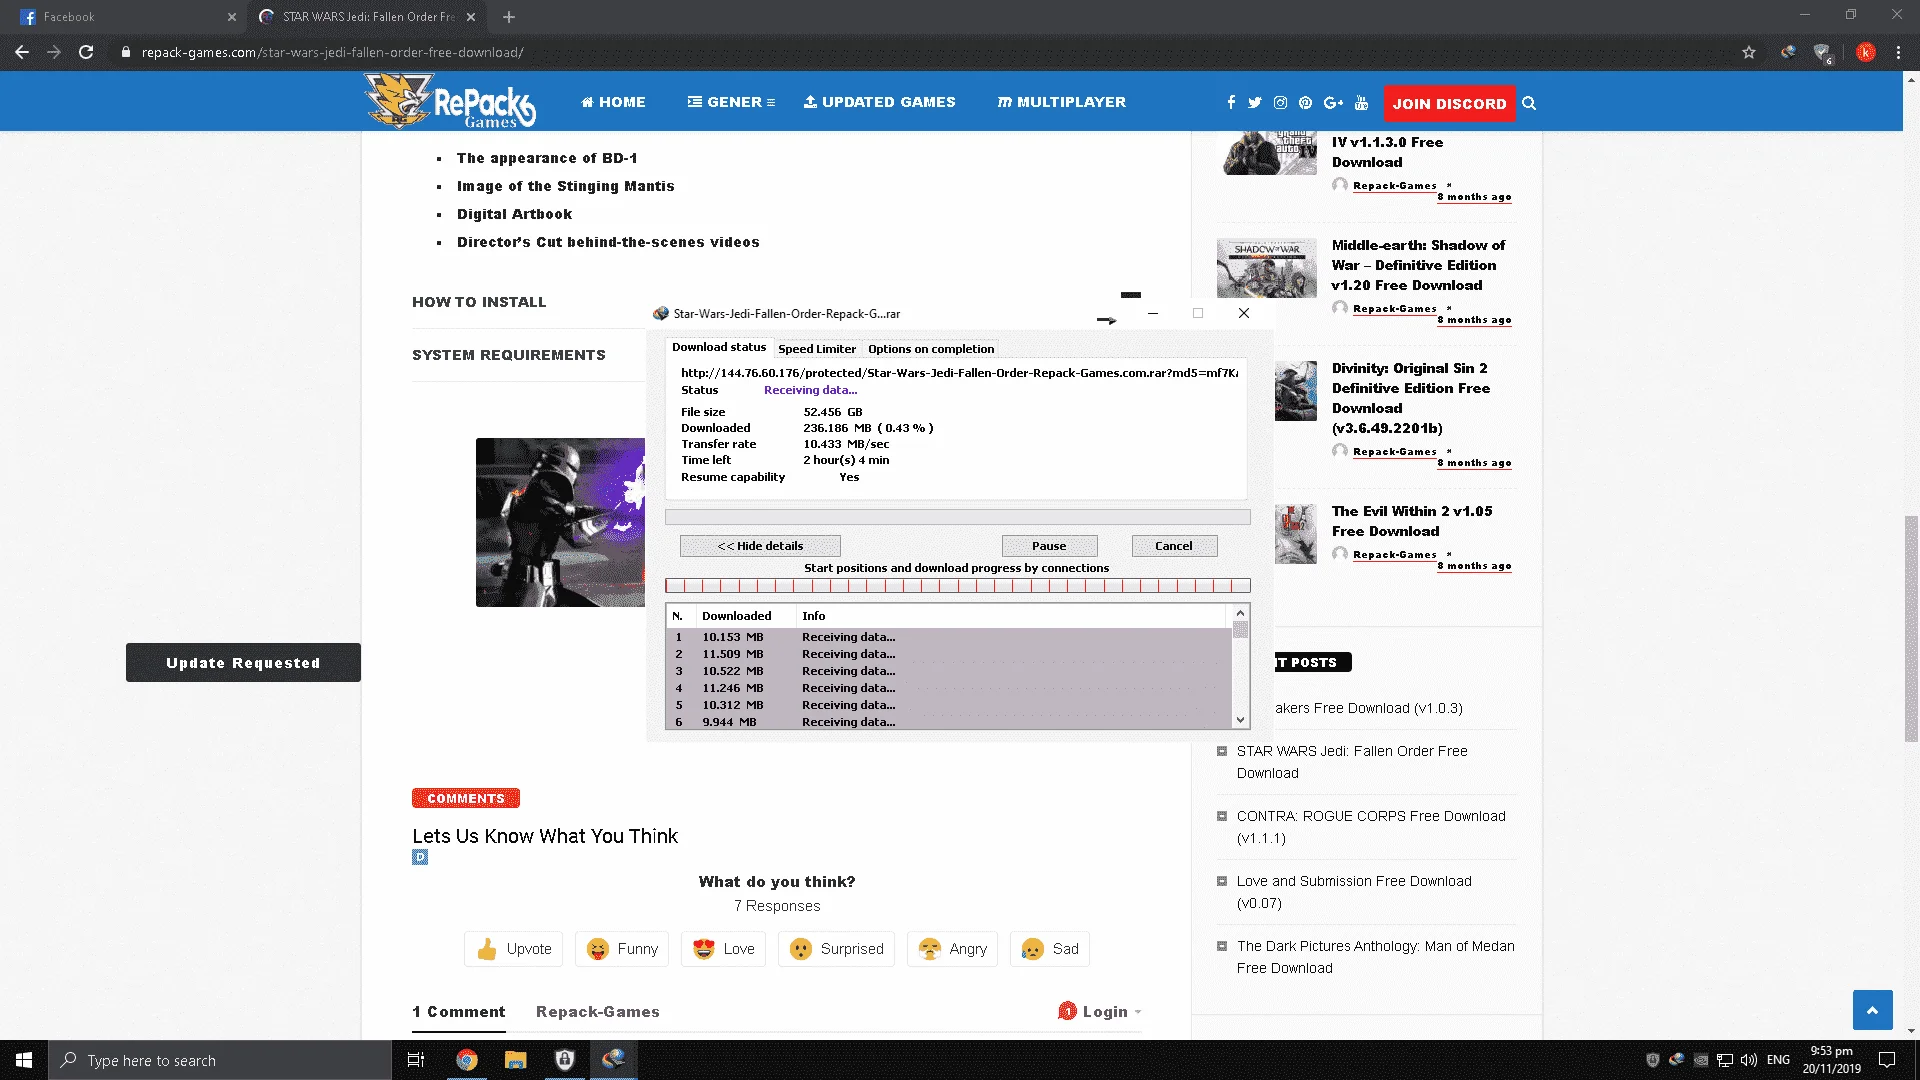The height and width of the screenshot is (1080, 1920).
Task: Open Love and Submission Free Download link
Action: click(1354, 892)
